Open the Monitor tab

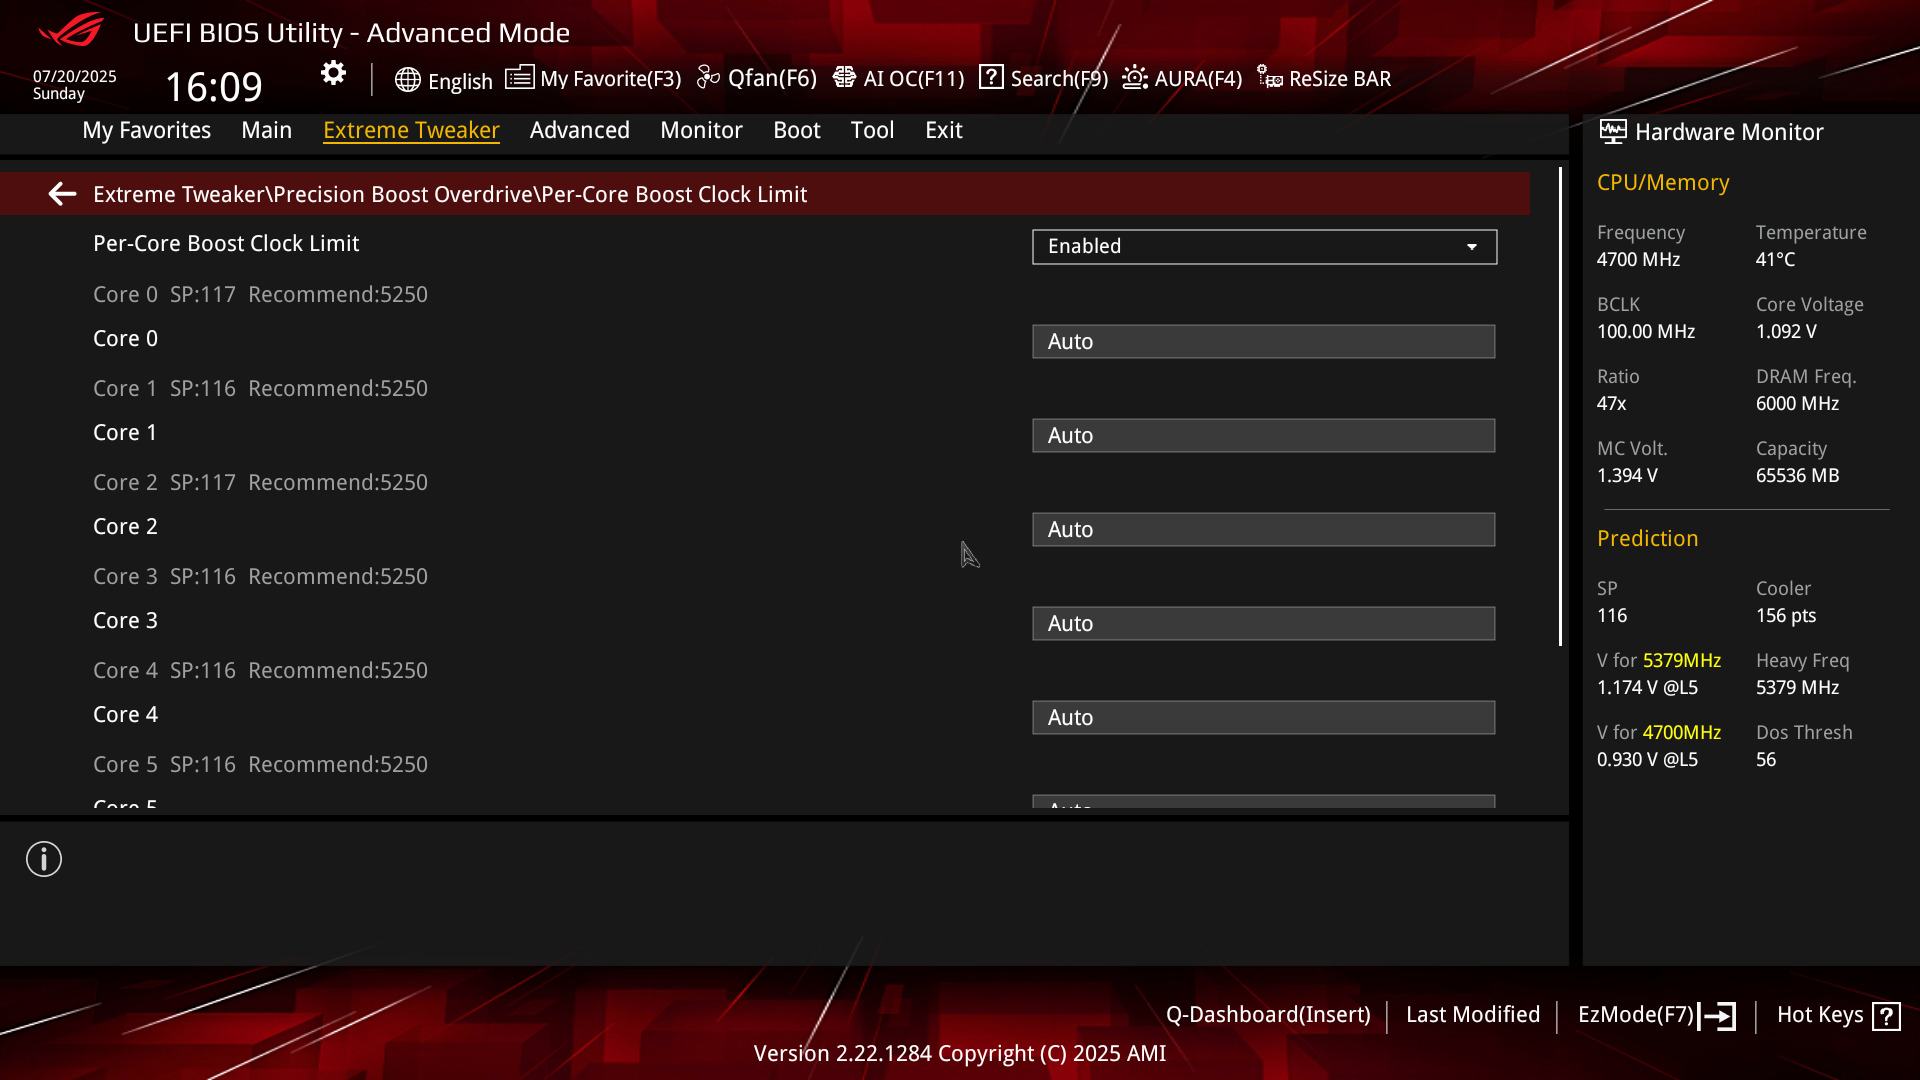[x=701, y=130]
